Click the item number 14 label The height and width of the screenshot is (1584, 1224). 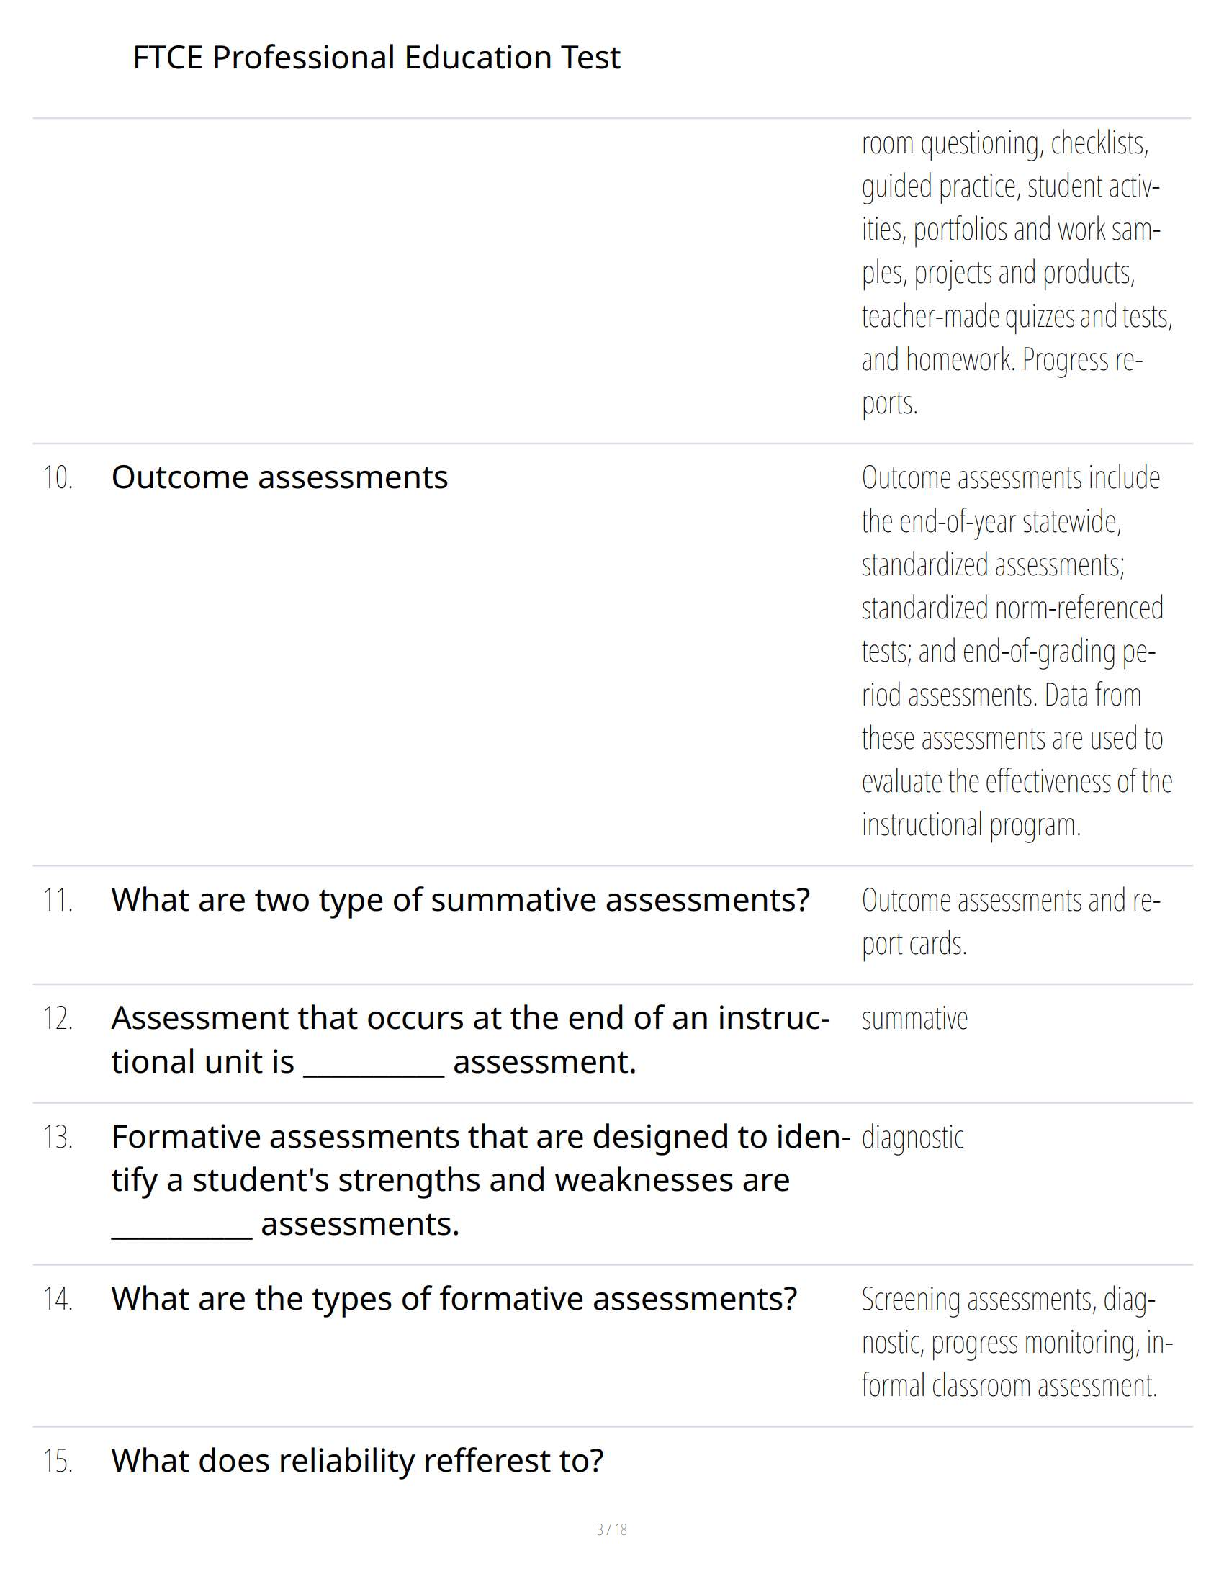pos(58,1300)
